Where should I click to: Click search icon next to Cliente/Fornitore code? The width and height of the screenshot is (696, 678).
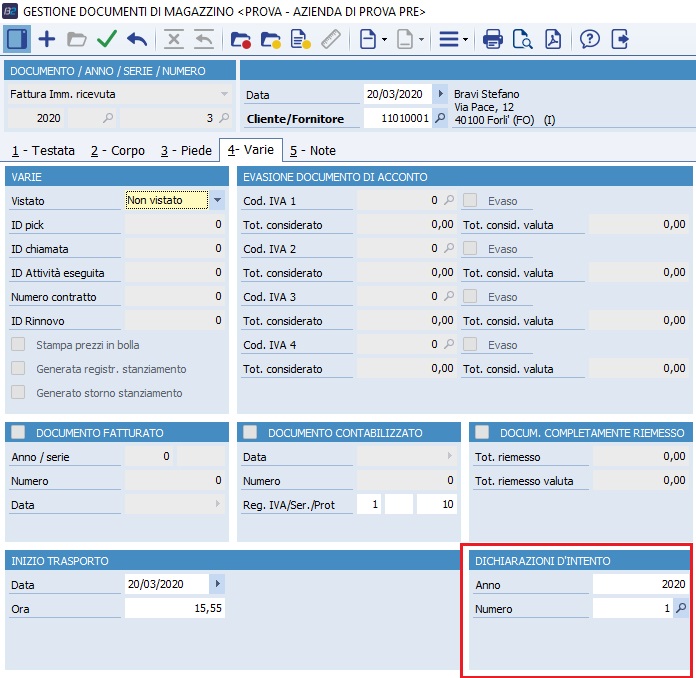click(440, 118)
